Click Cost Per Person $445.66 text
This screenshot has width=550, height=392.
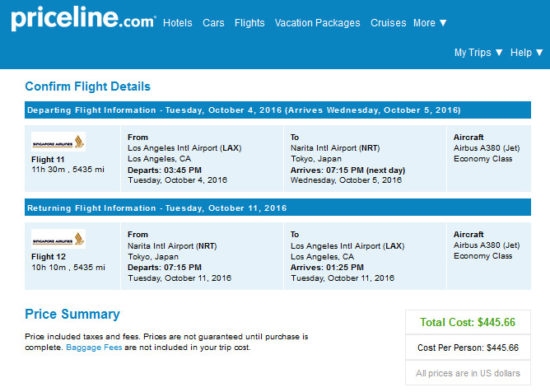(x=468, y=348)
